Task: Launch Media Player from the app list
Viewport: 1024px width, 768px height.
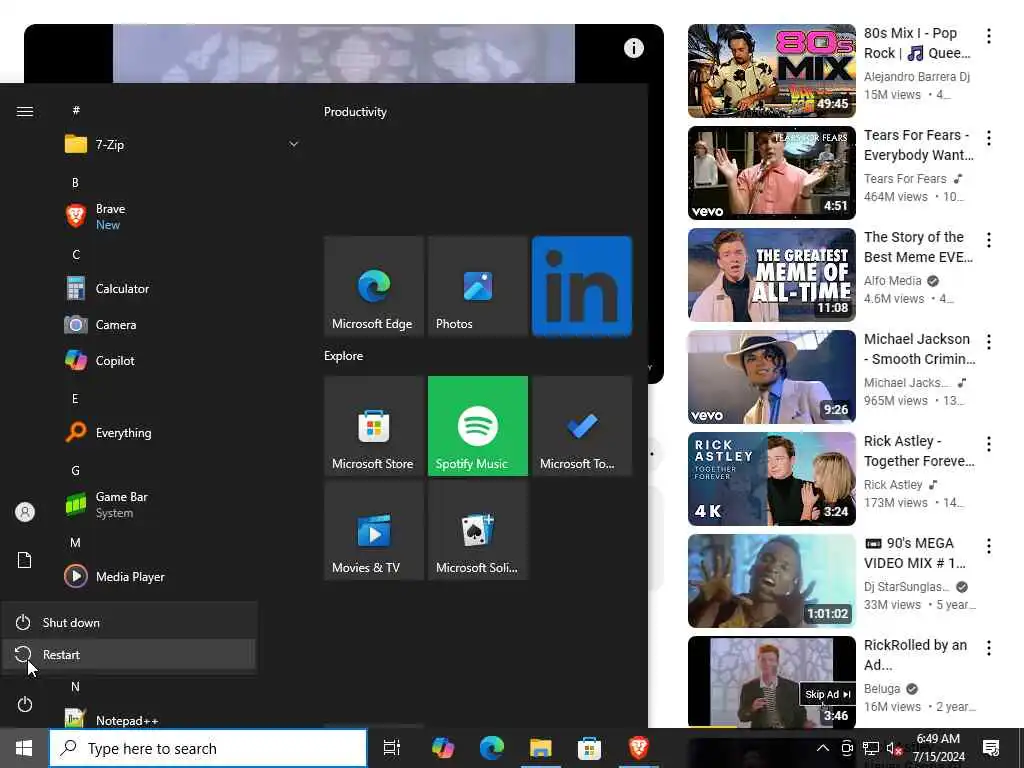Action: tap(129, 577)
